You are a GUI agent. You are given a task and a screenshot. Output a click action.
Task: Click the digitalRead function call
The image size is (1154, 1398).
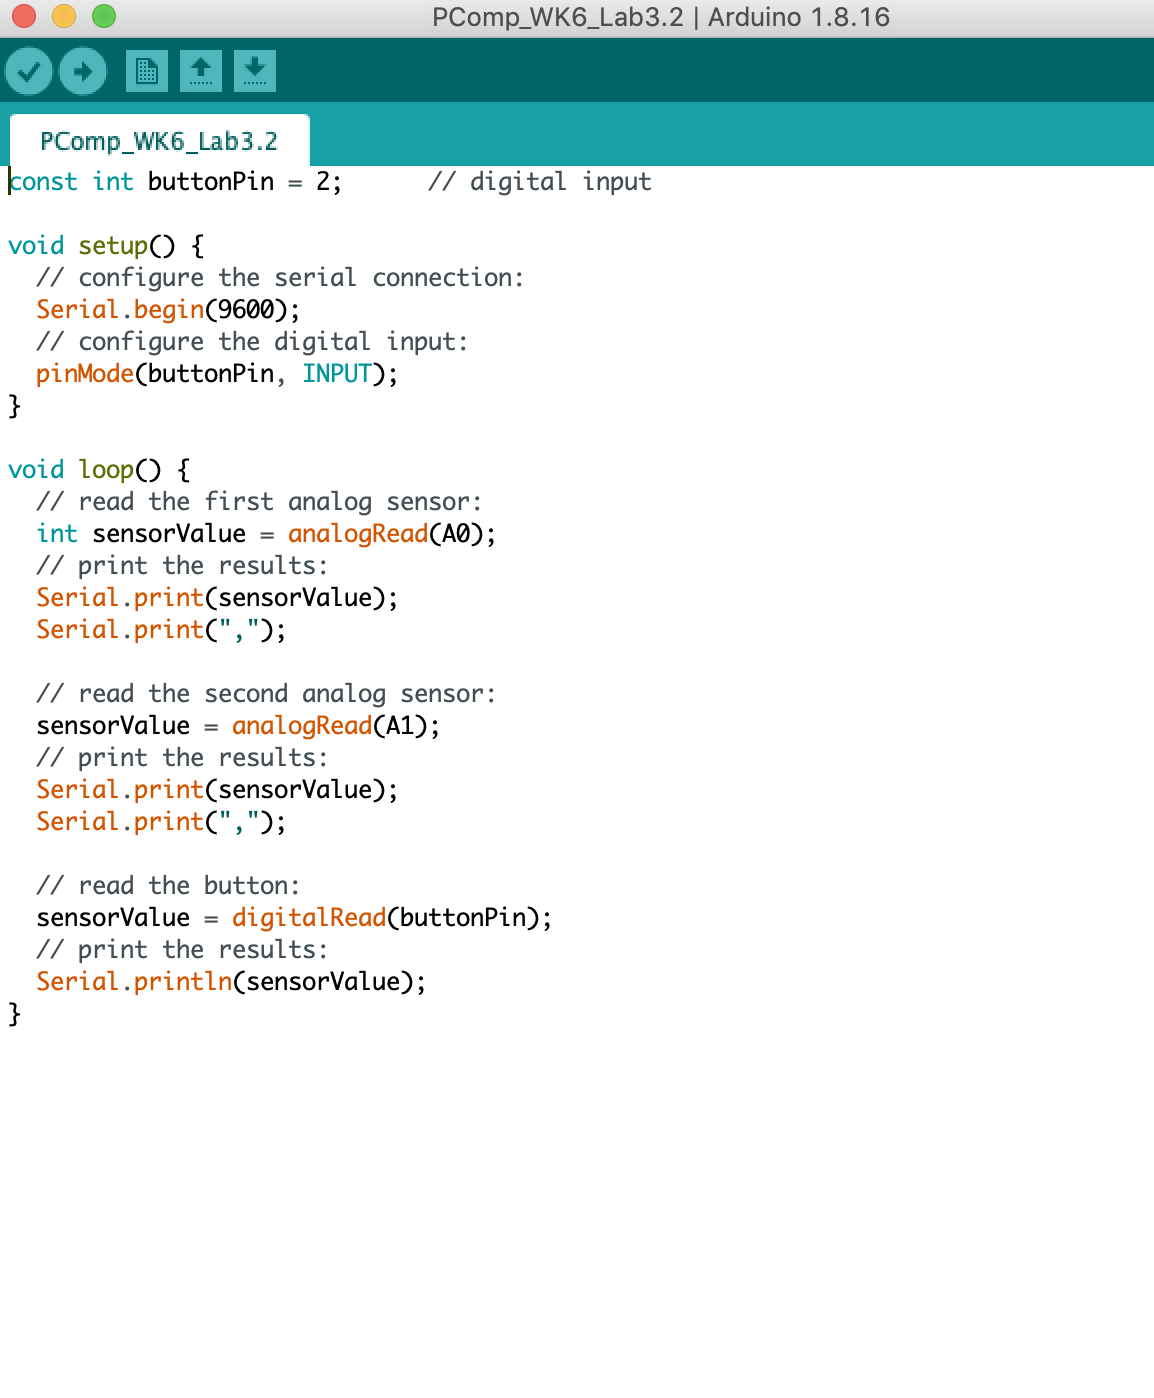click(309, 918)
